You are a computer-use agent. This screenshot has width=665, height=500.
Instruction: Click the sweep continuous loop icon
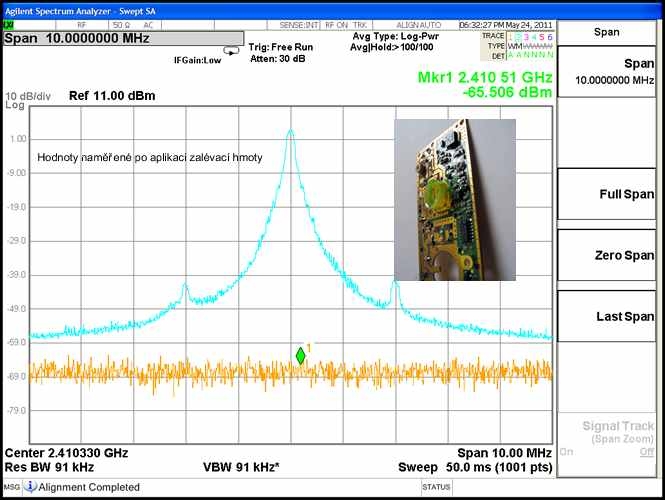pos(231,50)
